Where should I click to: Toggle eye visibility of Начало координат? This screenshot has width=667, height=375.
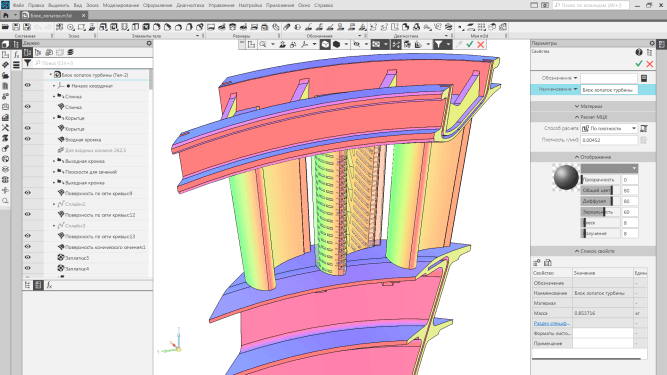(x=28, y=85)
